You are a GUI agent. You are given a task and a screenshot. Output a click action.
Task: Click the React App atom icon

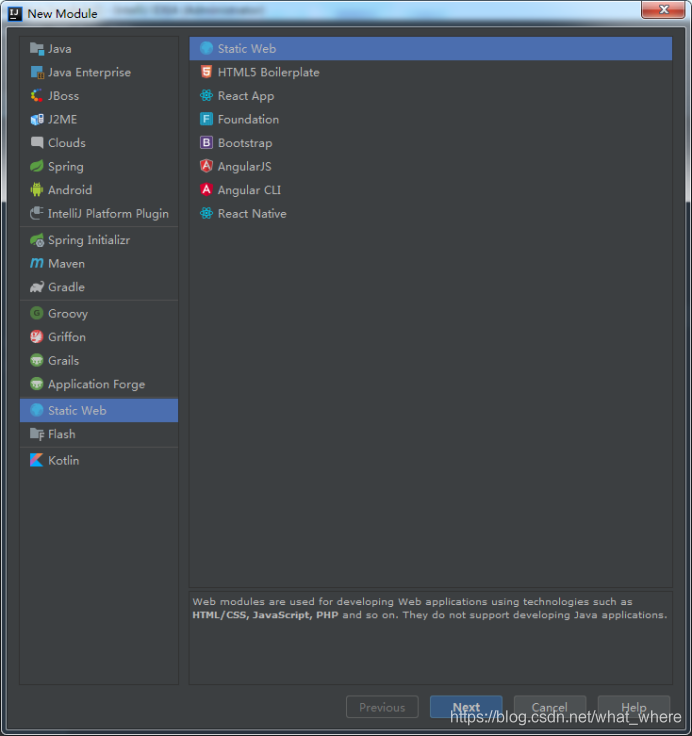point(206,96)
